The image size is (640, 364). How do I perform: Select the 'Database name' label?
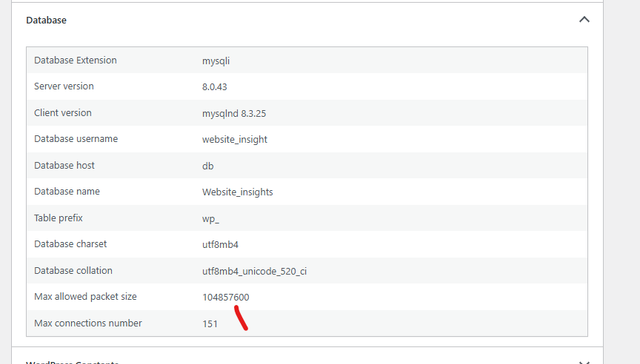[67, 191]
